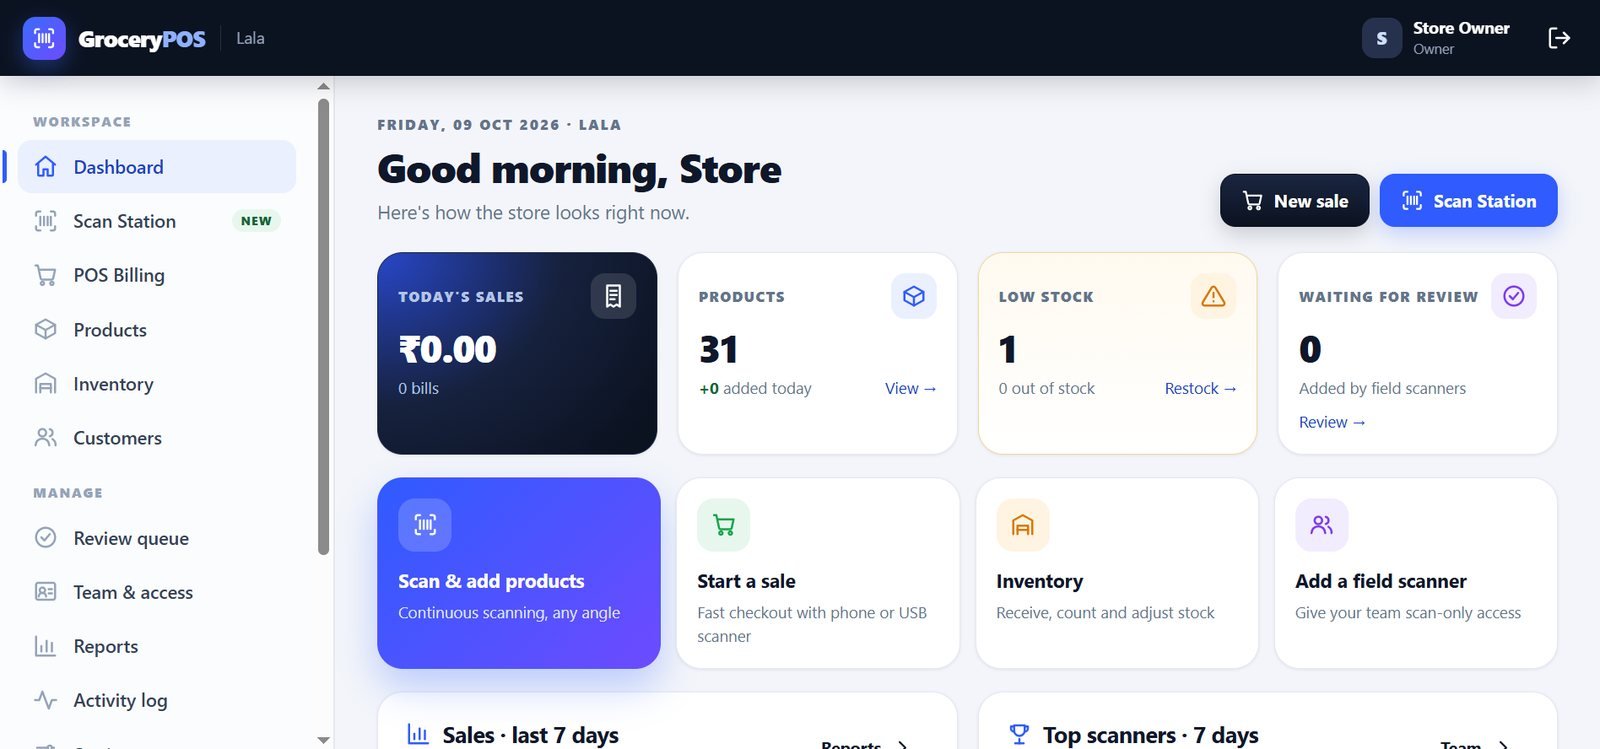Open Products in the sidebar
1600x749 pixels.
pyautogui.click(x=157, y=329)
